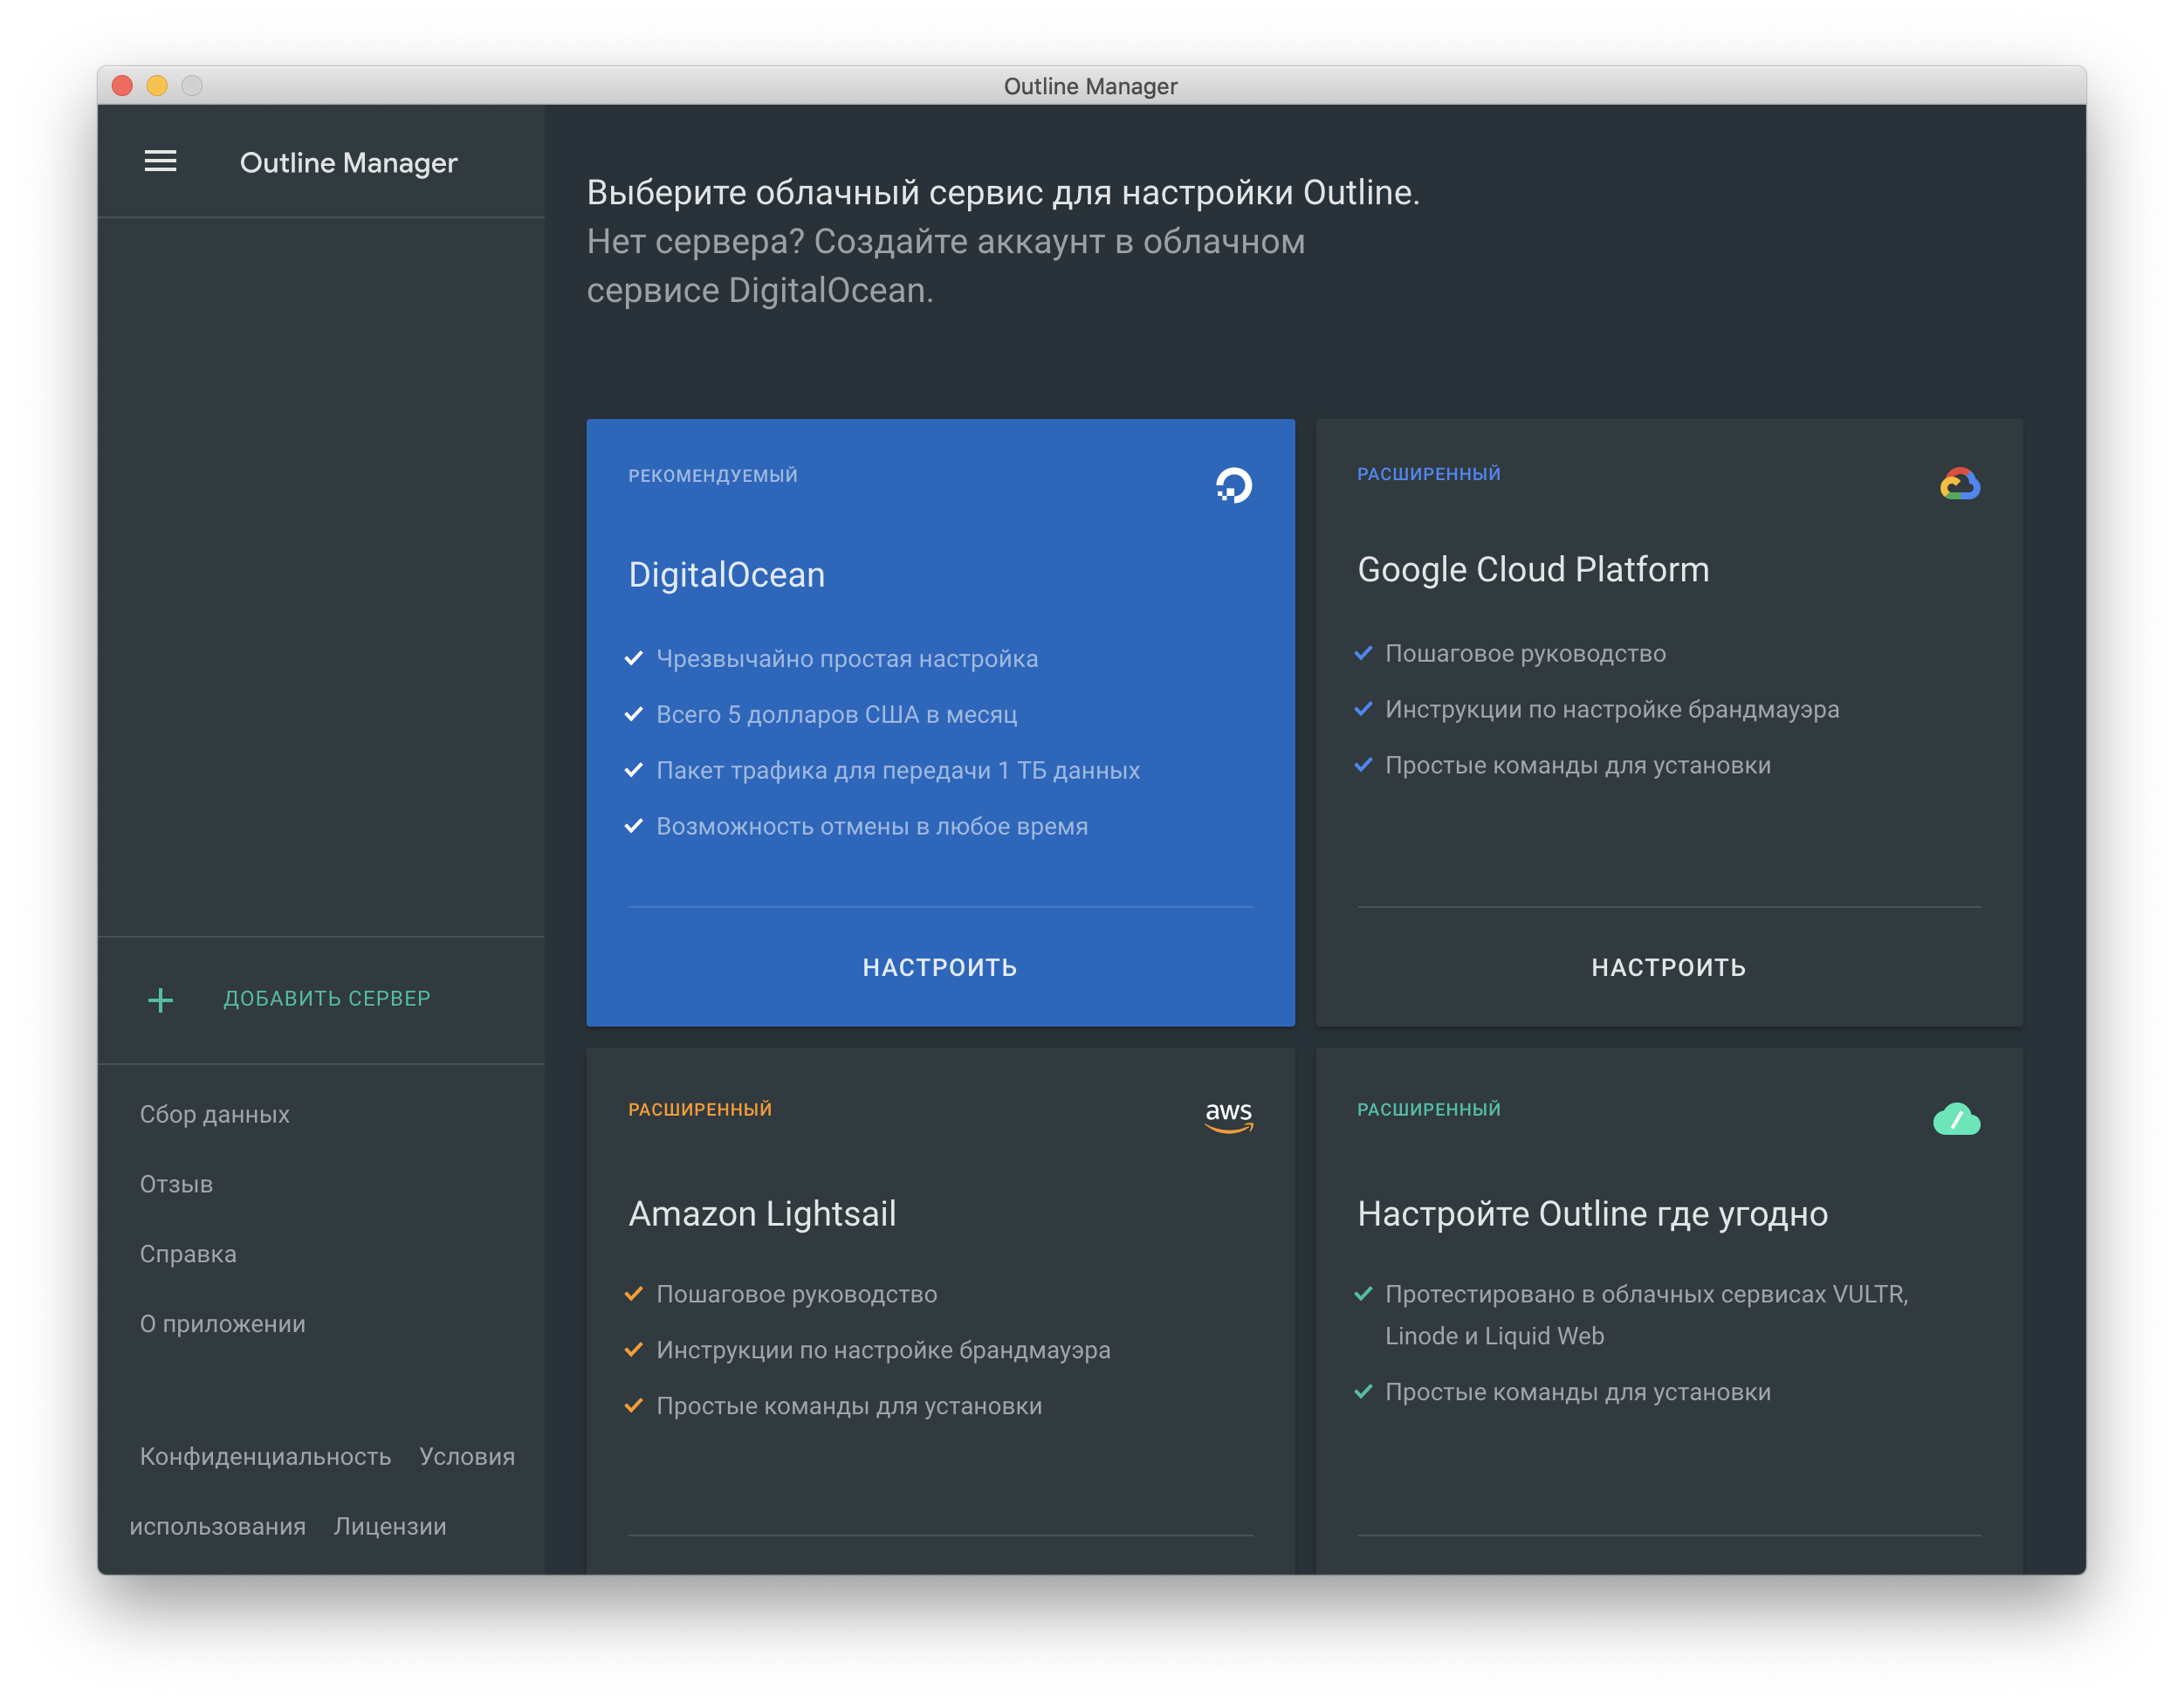Image resolution: width=2184 pixels, height=1704 pixels.
Task: Click the green cloud Outline icon
Action: [1957, 1119]
